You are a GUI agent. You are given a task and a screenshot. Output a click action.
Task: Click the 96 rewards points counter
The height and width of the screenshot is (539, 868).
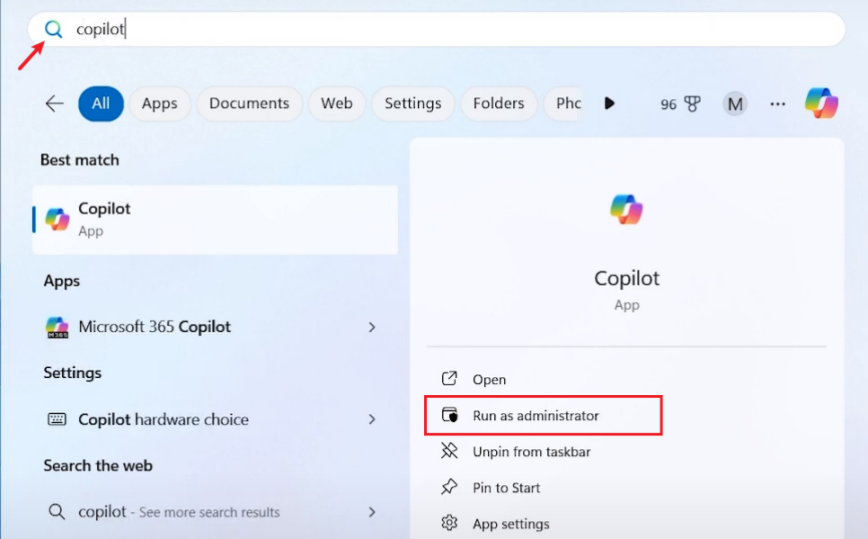pyautogui.click(x=668, y=104)
